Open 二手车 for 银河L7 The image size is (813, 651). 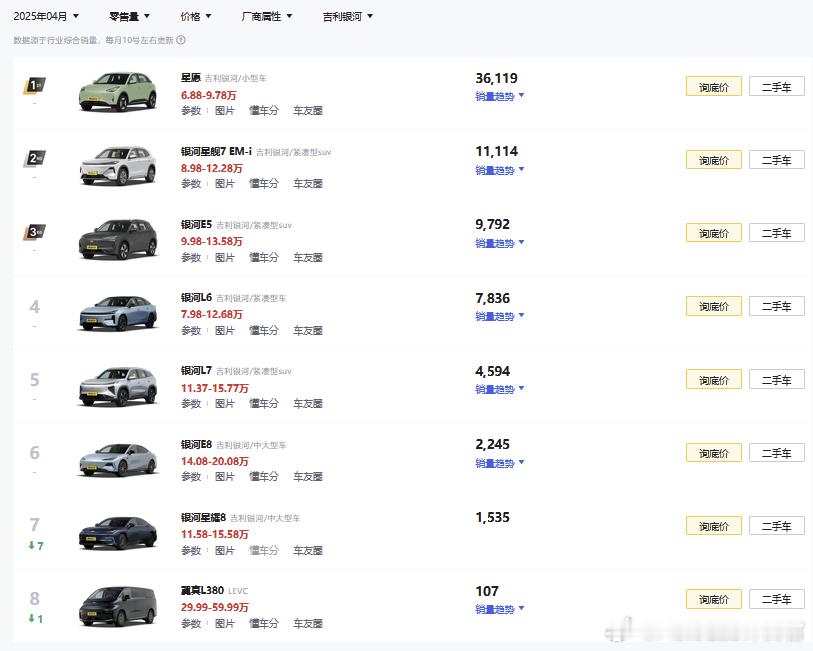[777, 379]
